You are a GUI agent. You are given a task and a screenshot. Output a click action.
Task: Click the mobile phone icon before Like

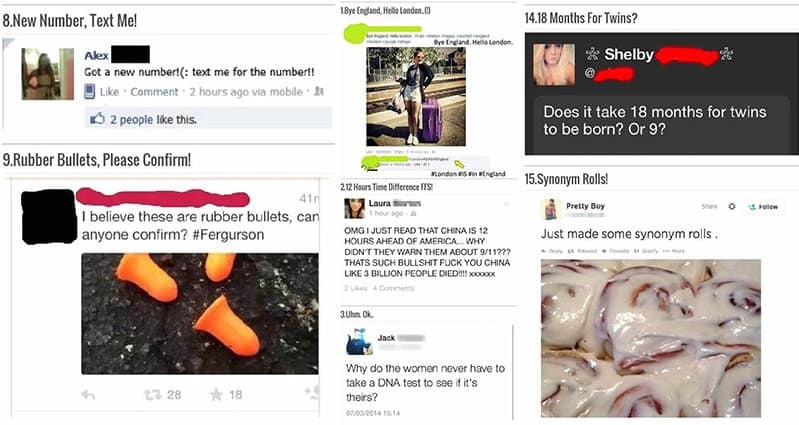89,92
